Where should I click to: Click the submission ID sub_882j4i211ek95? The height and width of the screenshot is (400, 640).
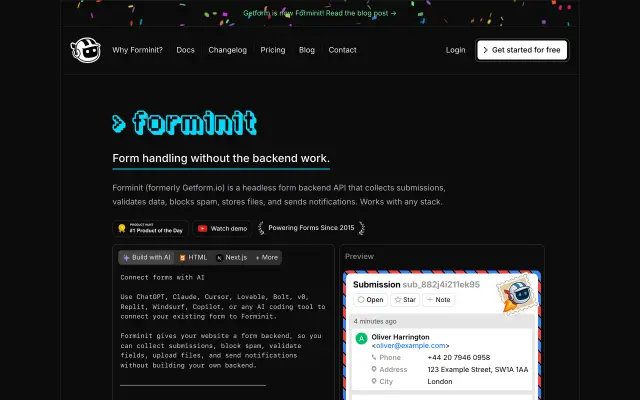tap(441, 284)
